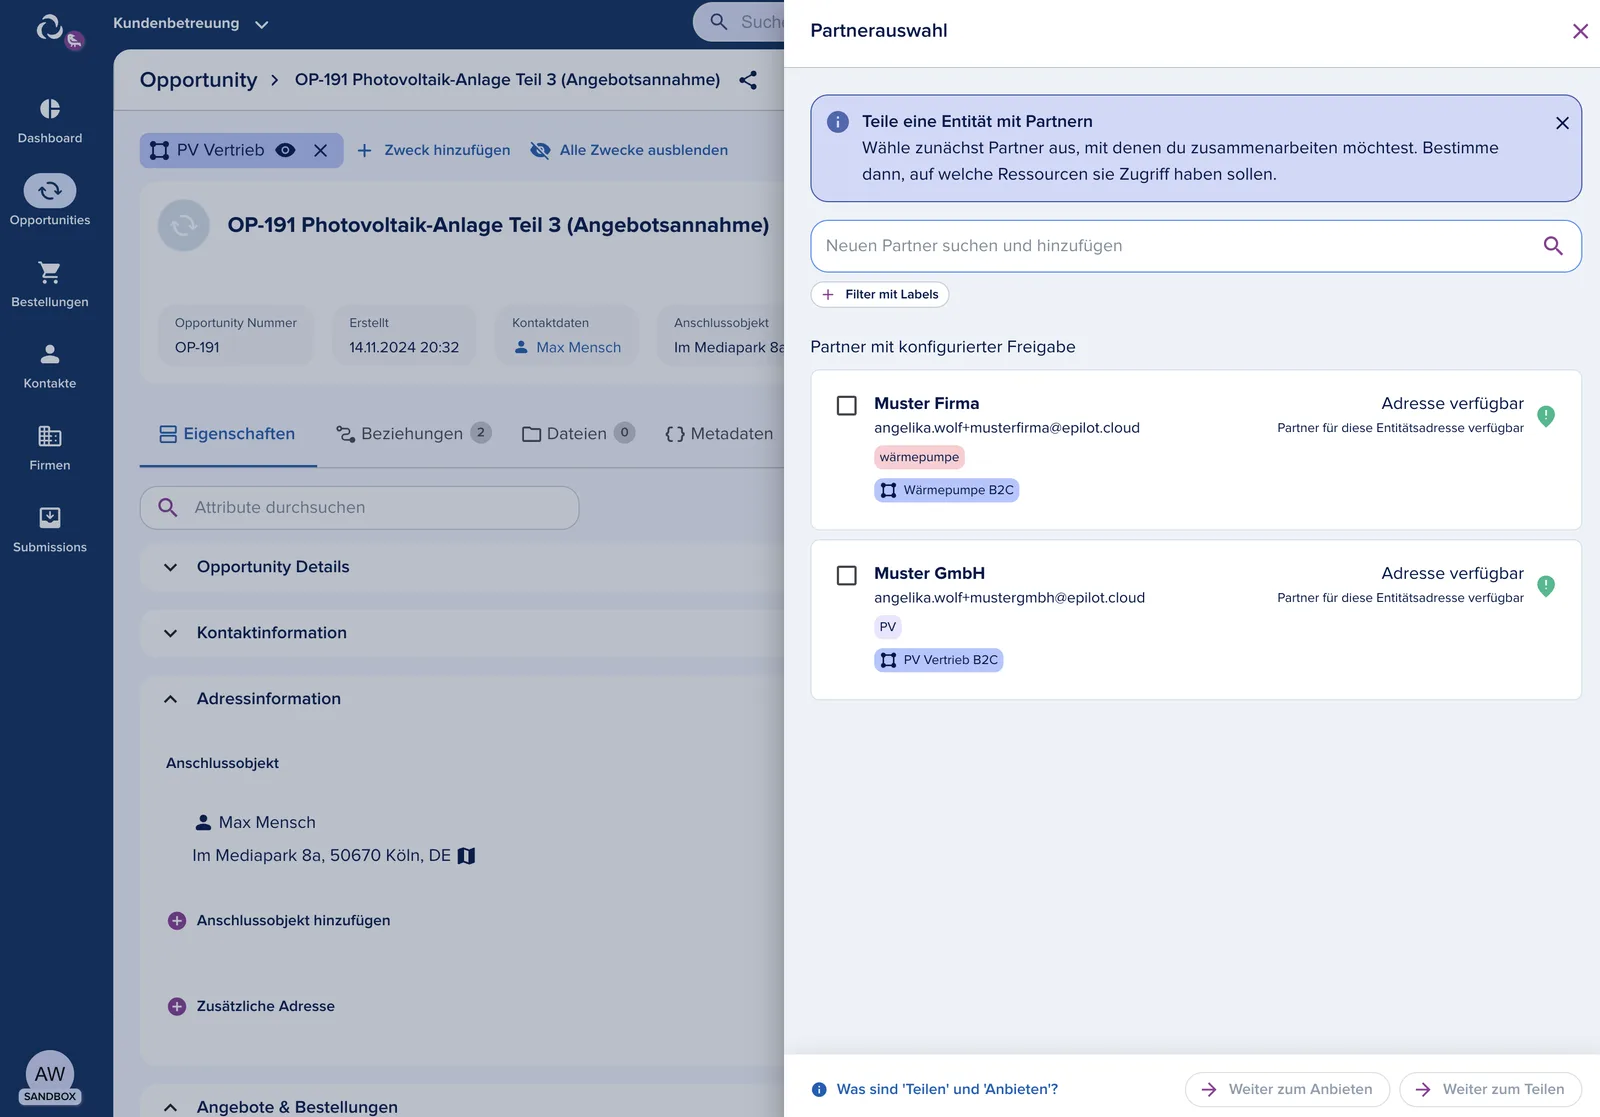Screen dimensions: 1600x1117
Task: Click the search magnifier in the partner search field
Action: pyautogui.click(x=1553, y=246)
